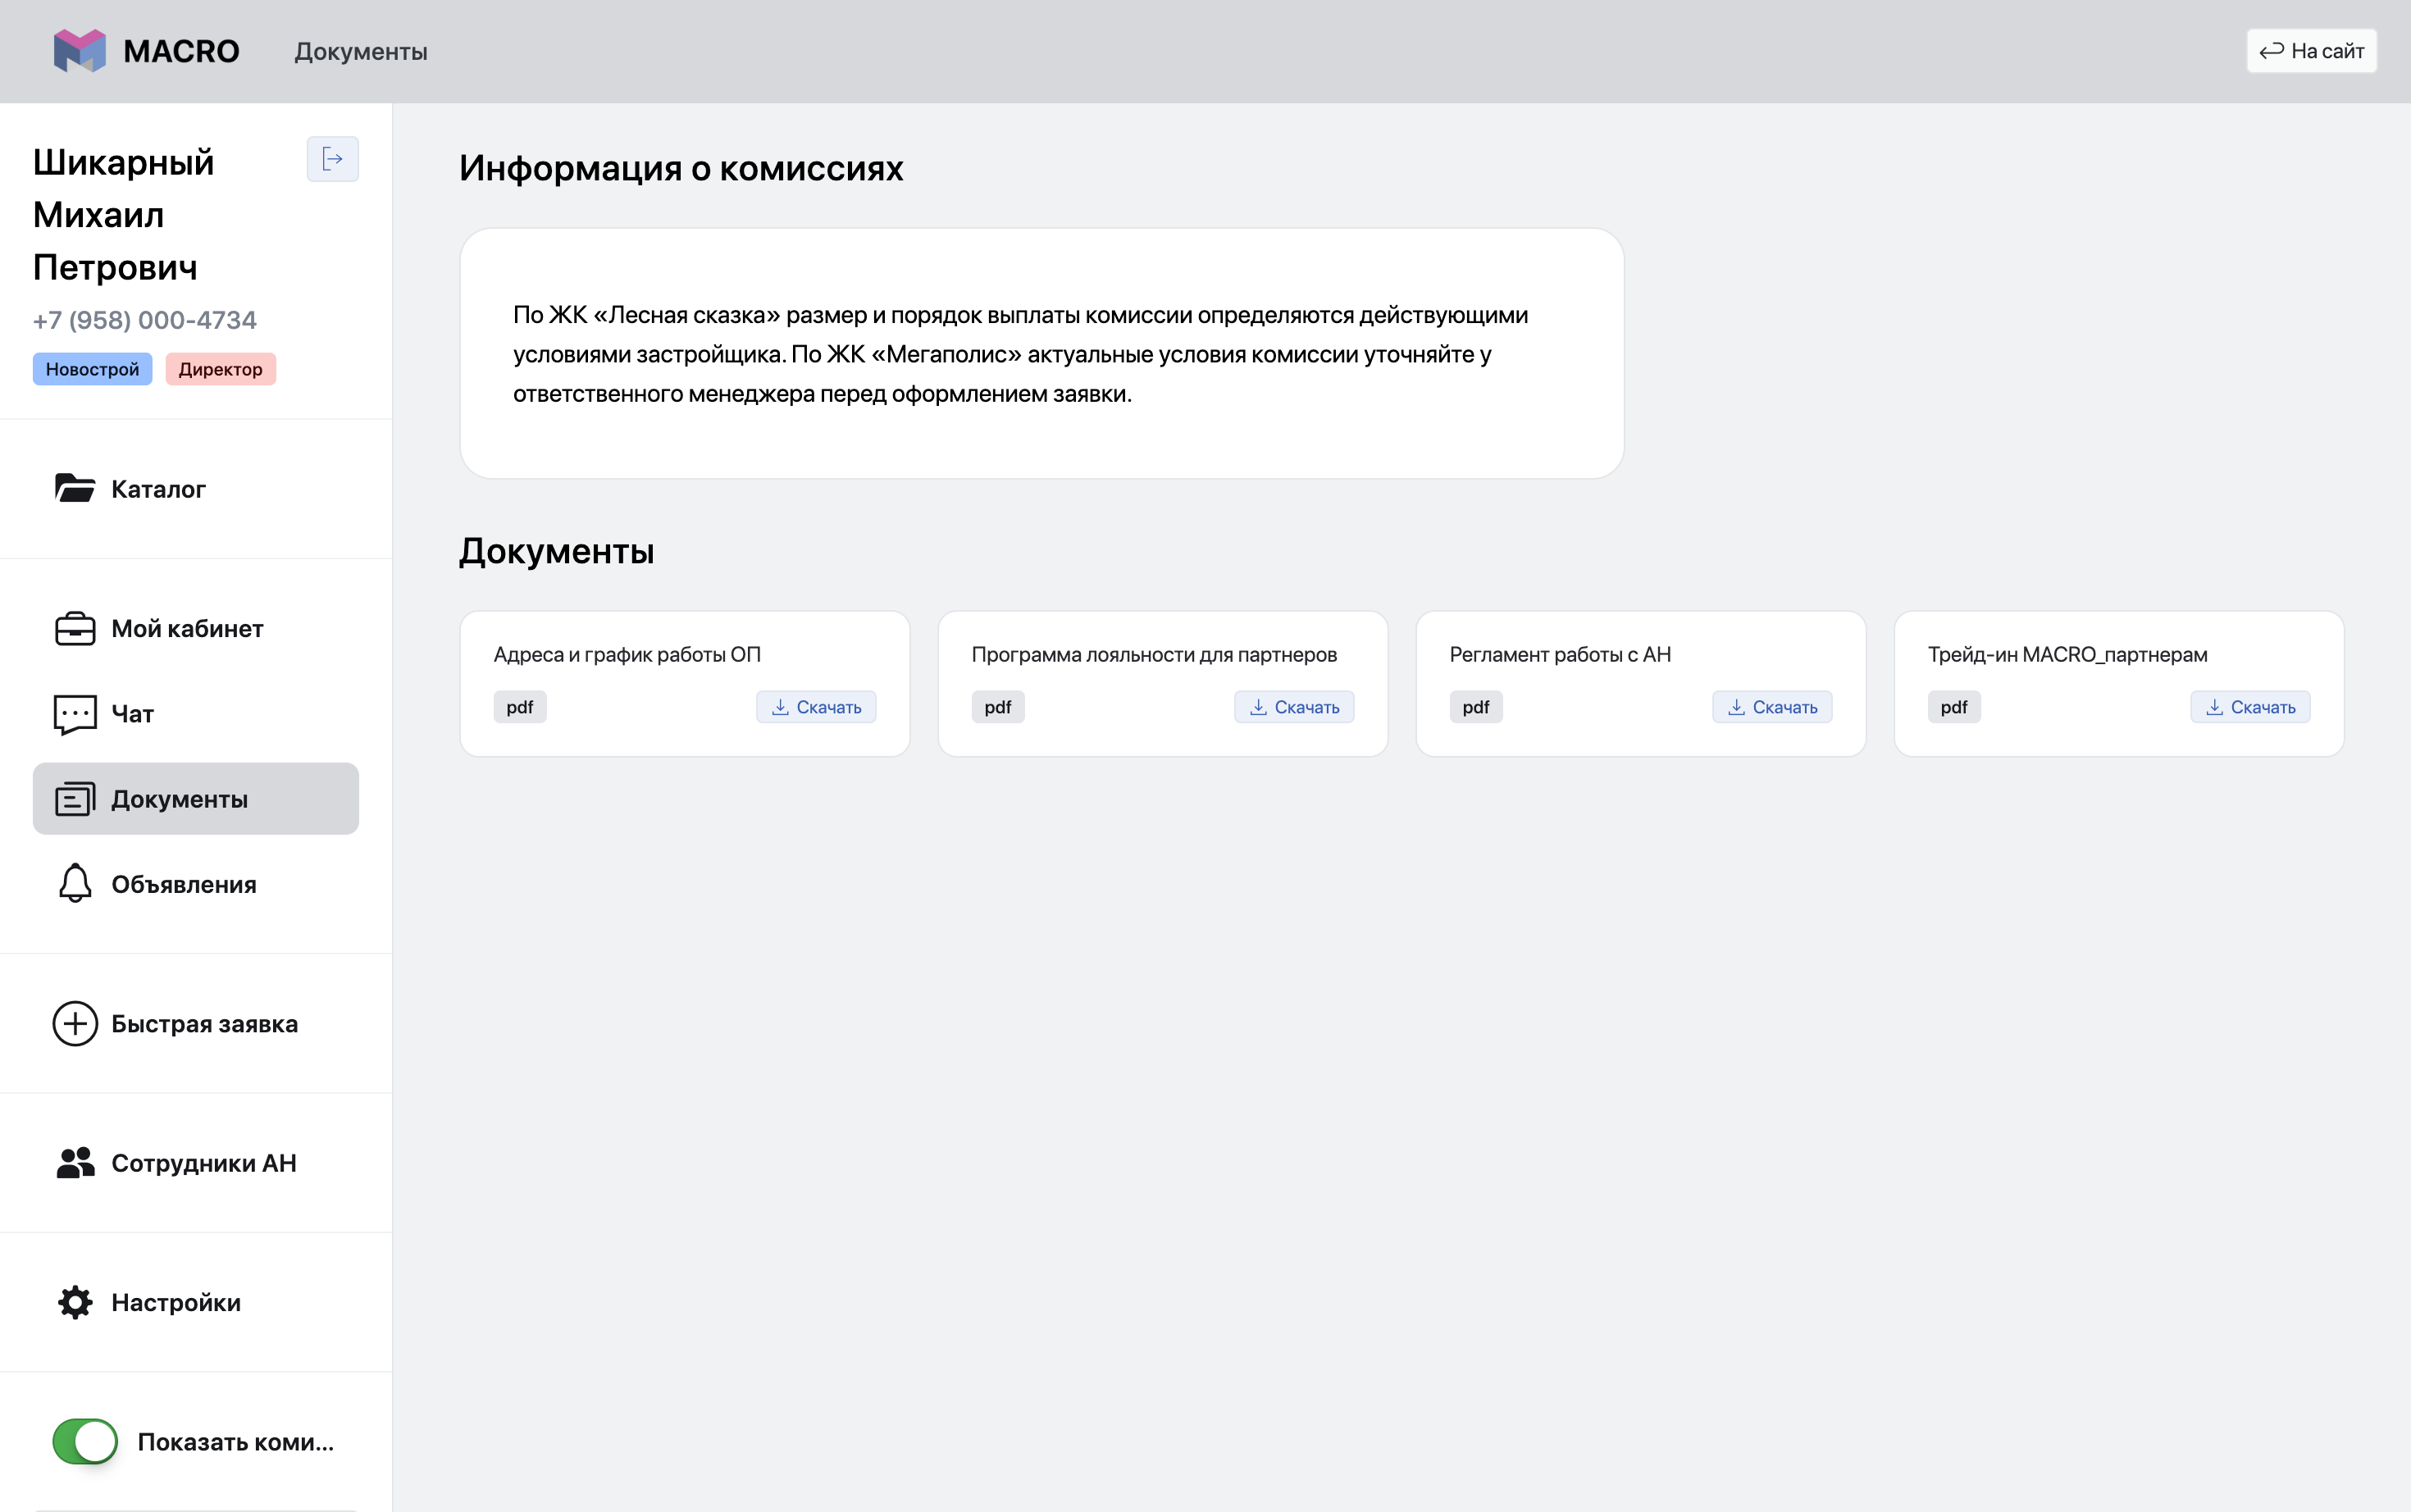Click the Документы sidebar icon
Viewport: 2411px width, 1512px height.
(75, 799)
